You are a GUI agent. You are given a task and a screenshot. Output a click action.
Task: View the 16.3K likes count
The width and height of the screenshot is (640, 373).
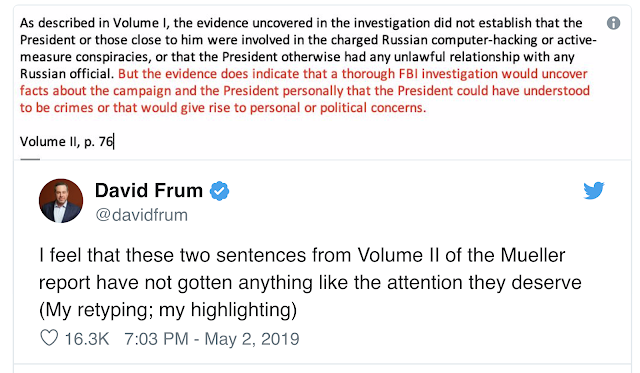[87, 339]
